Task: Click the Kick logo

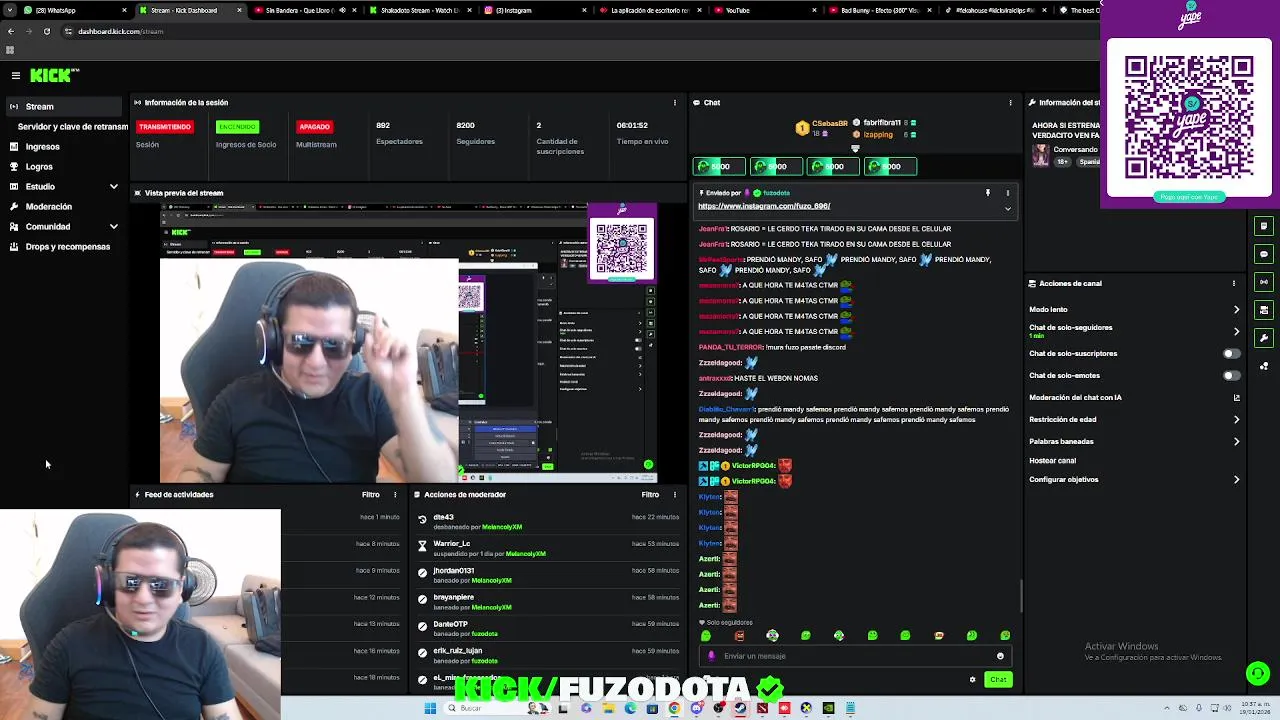Action: coord(53,75)
